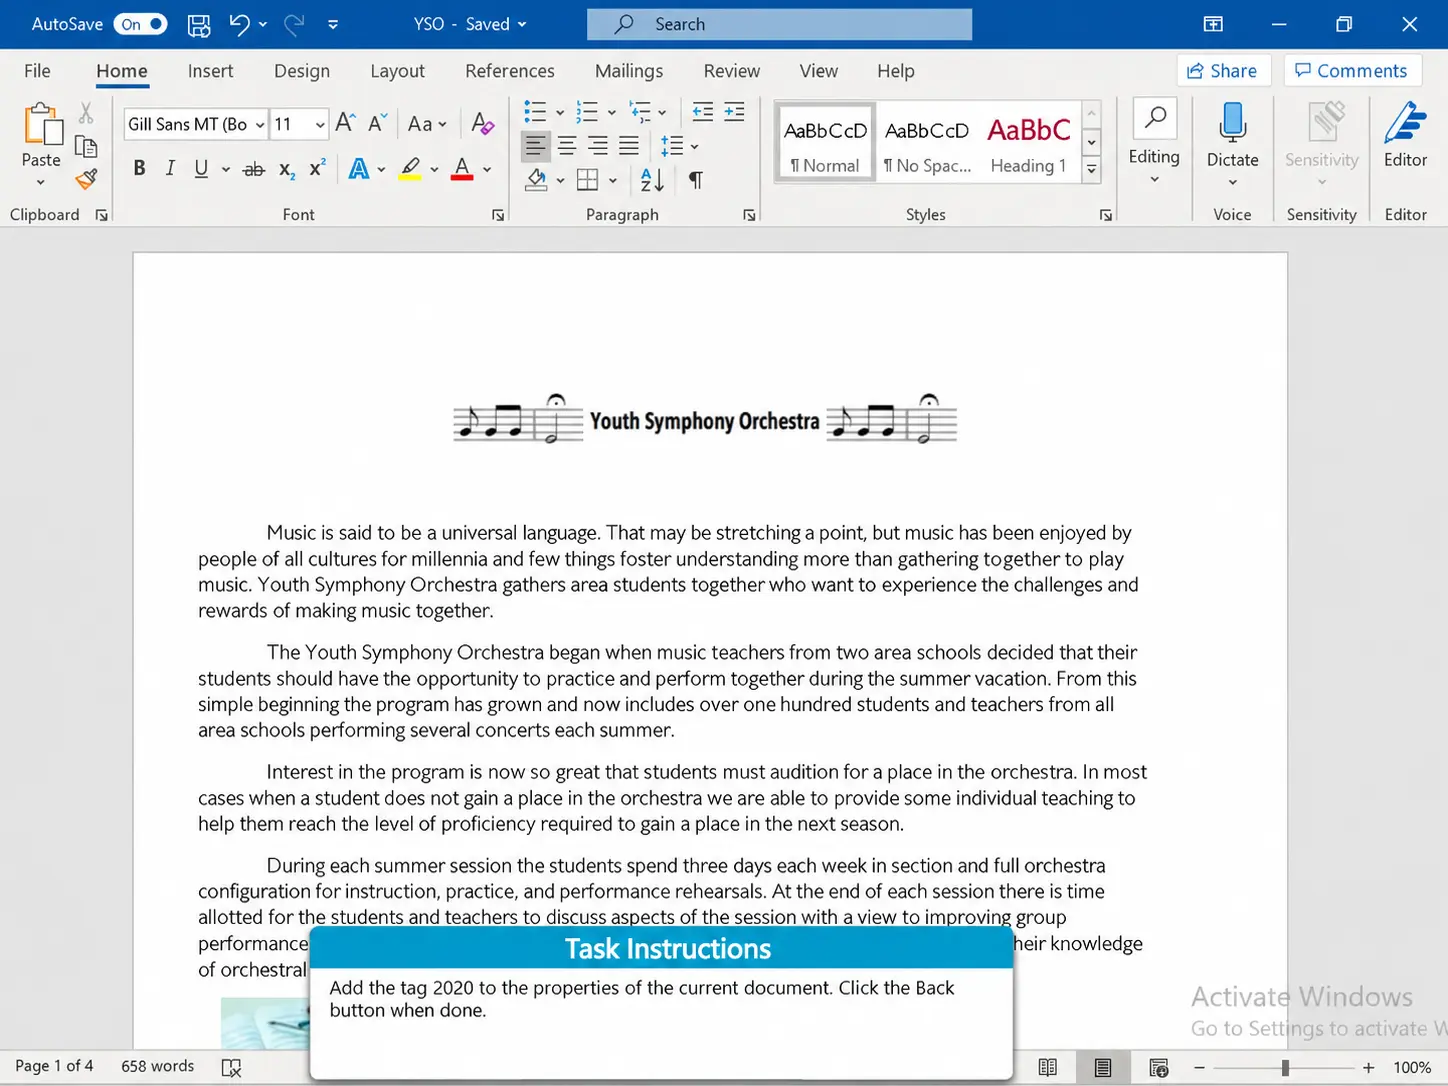Switch to Read Mode view icon
The width and height of the screenshot is (1448, 1086).
(x=1047, y=1068)
